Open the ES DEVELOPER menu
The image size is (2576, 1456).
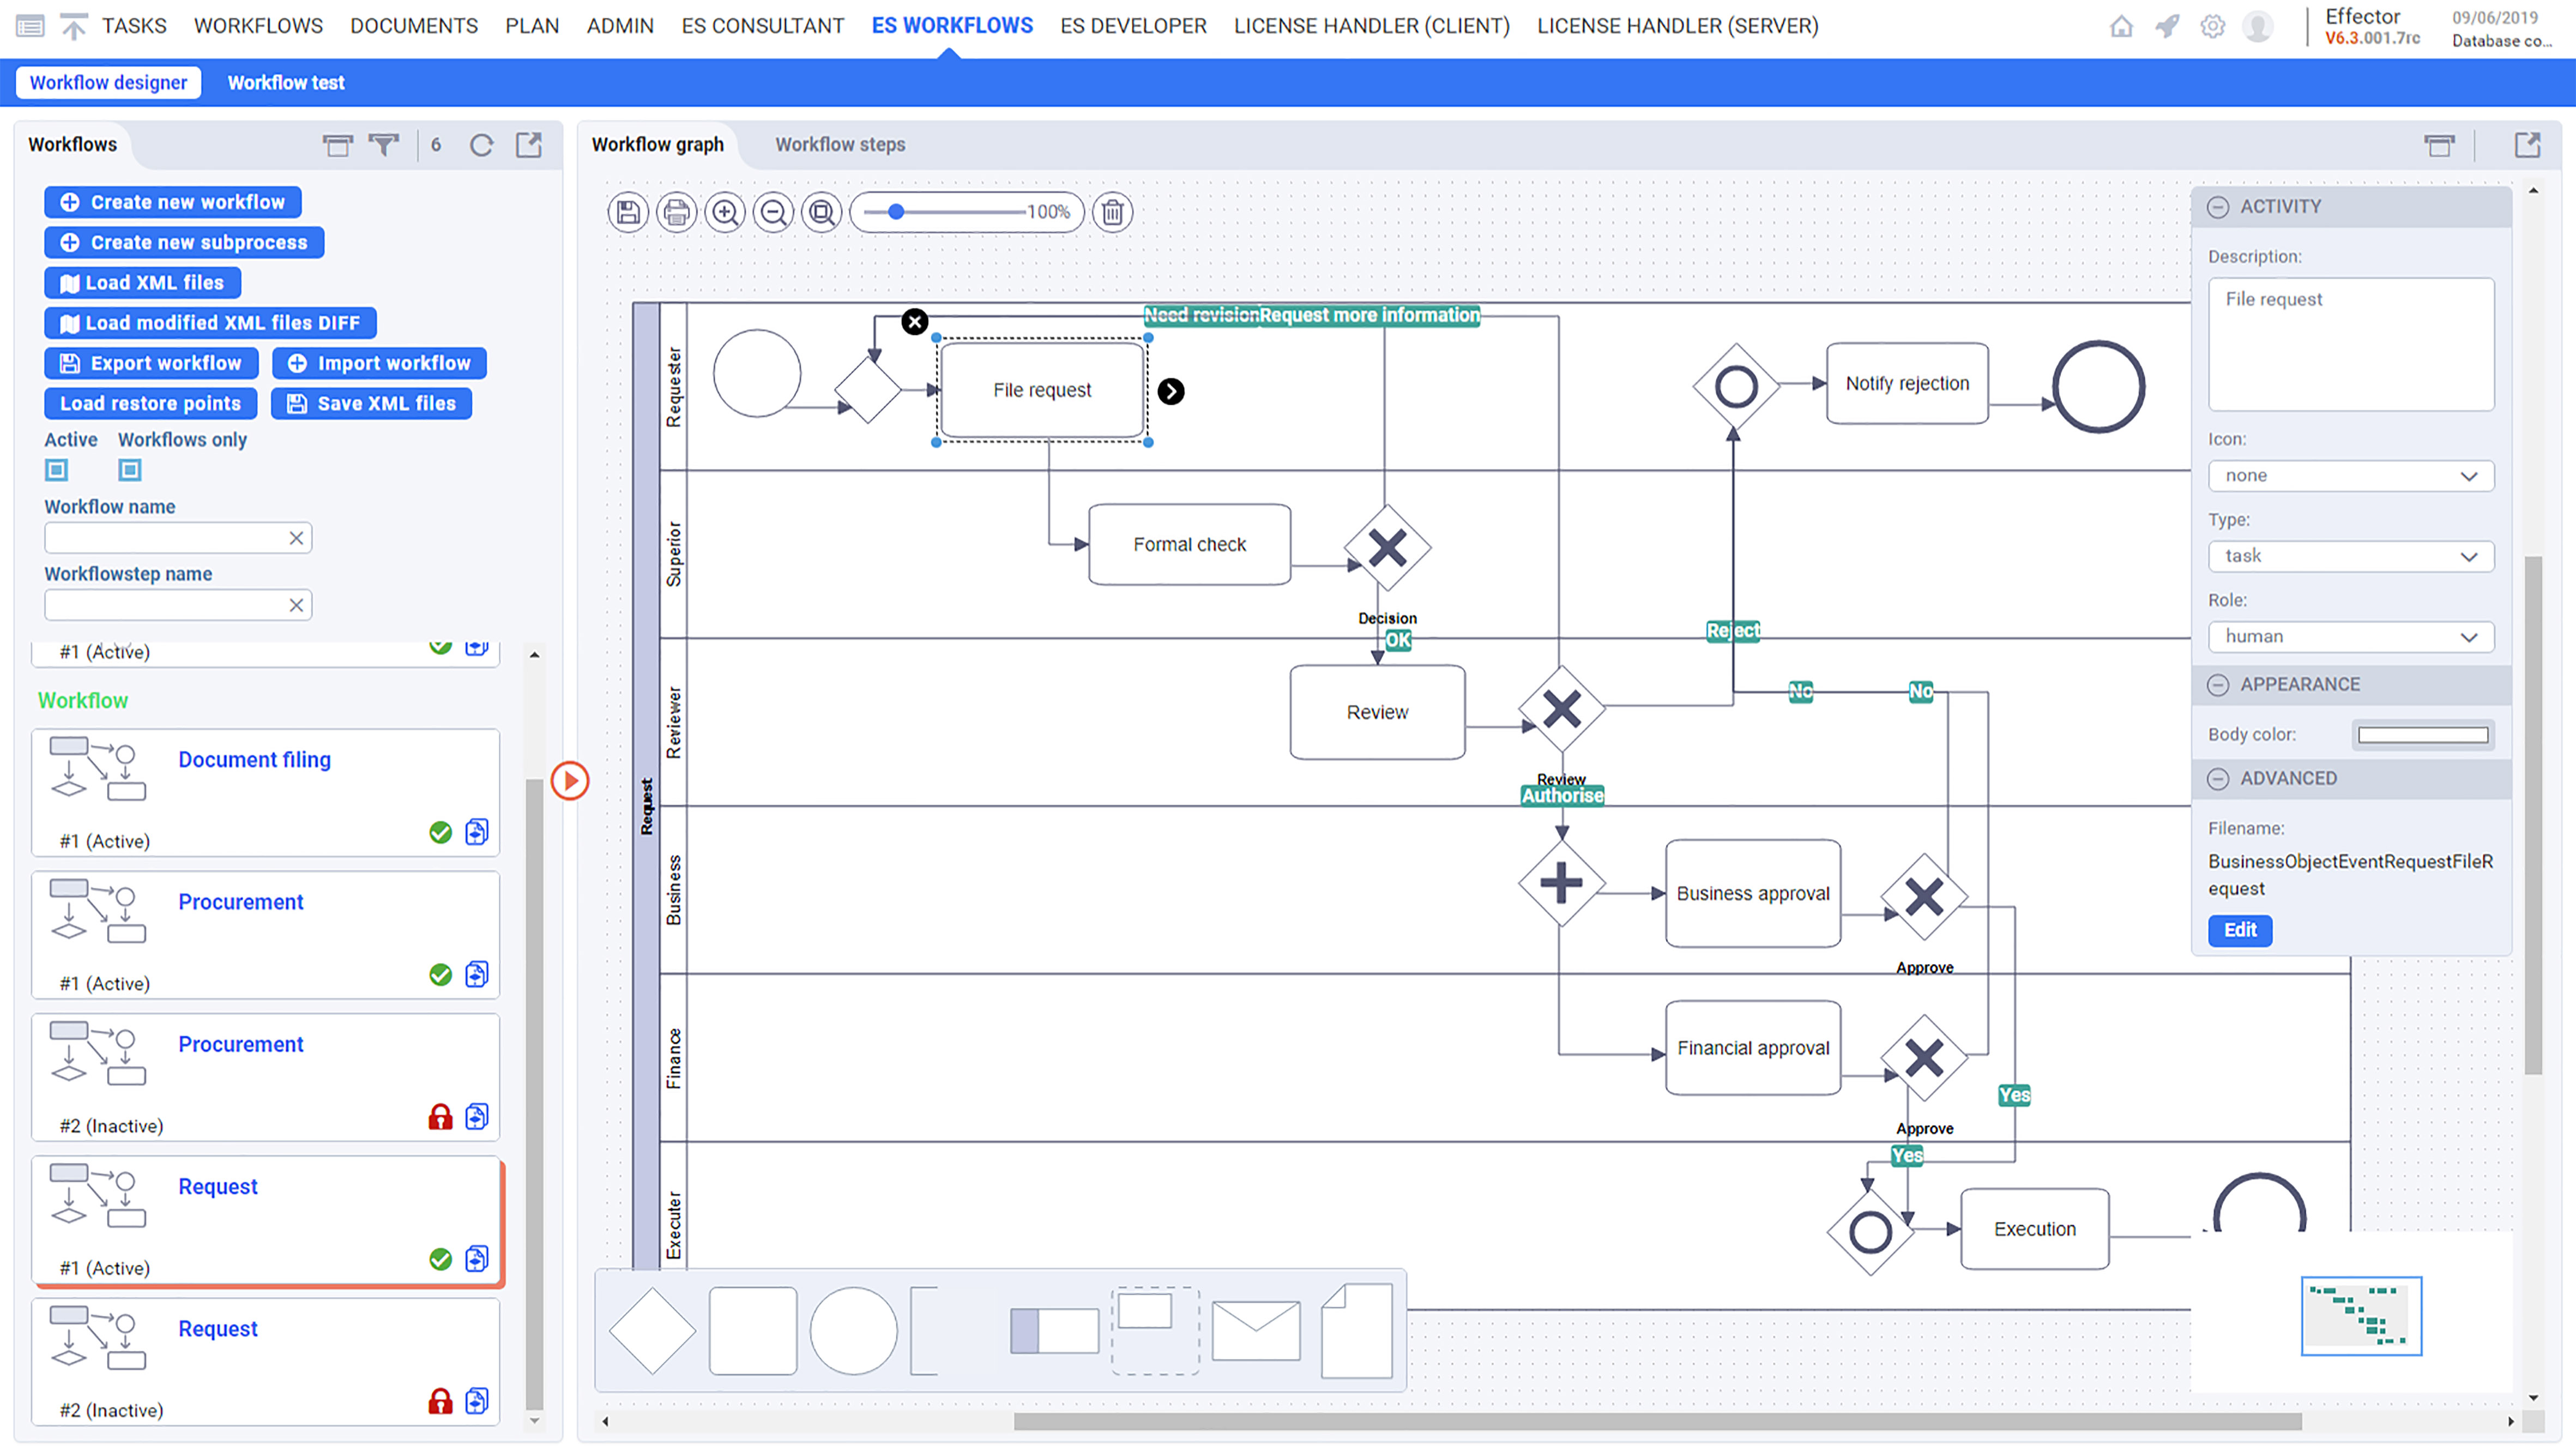point(1133,26)
